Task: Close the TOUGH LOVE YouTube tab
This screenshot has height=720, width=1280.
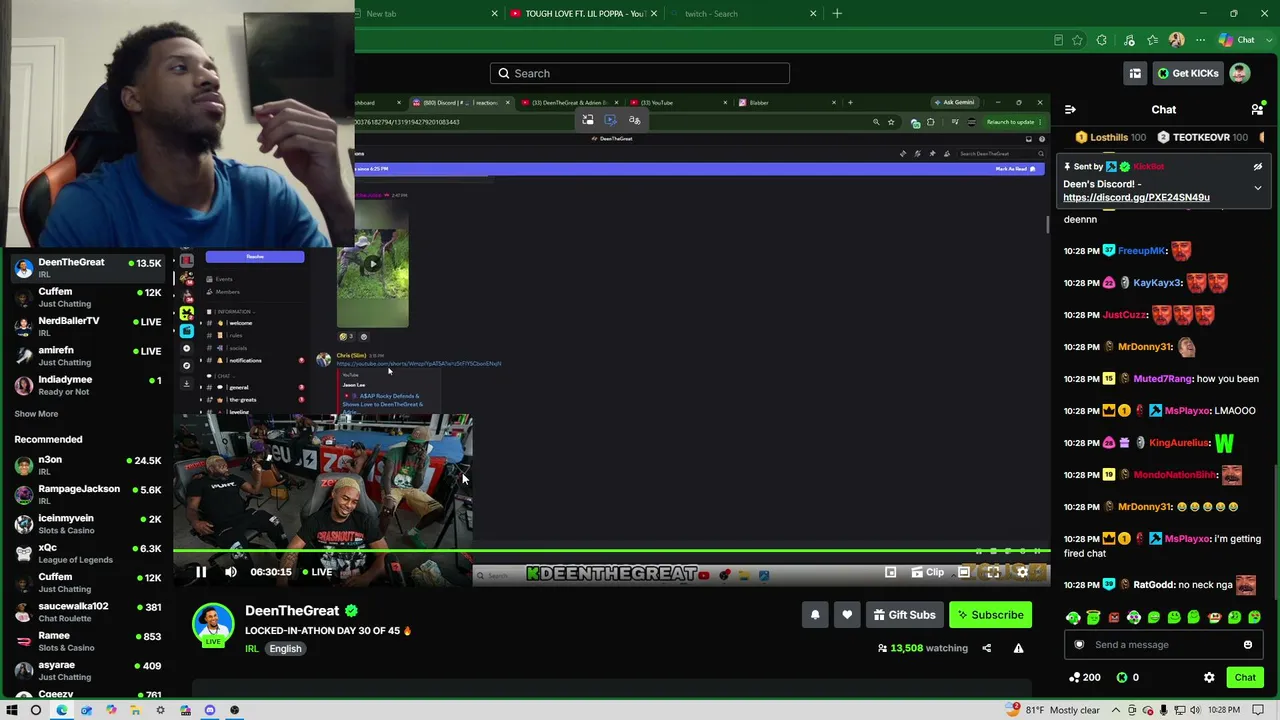Action: click(x=654, y=14)
